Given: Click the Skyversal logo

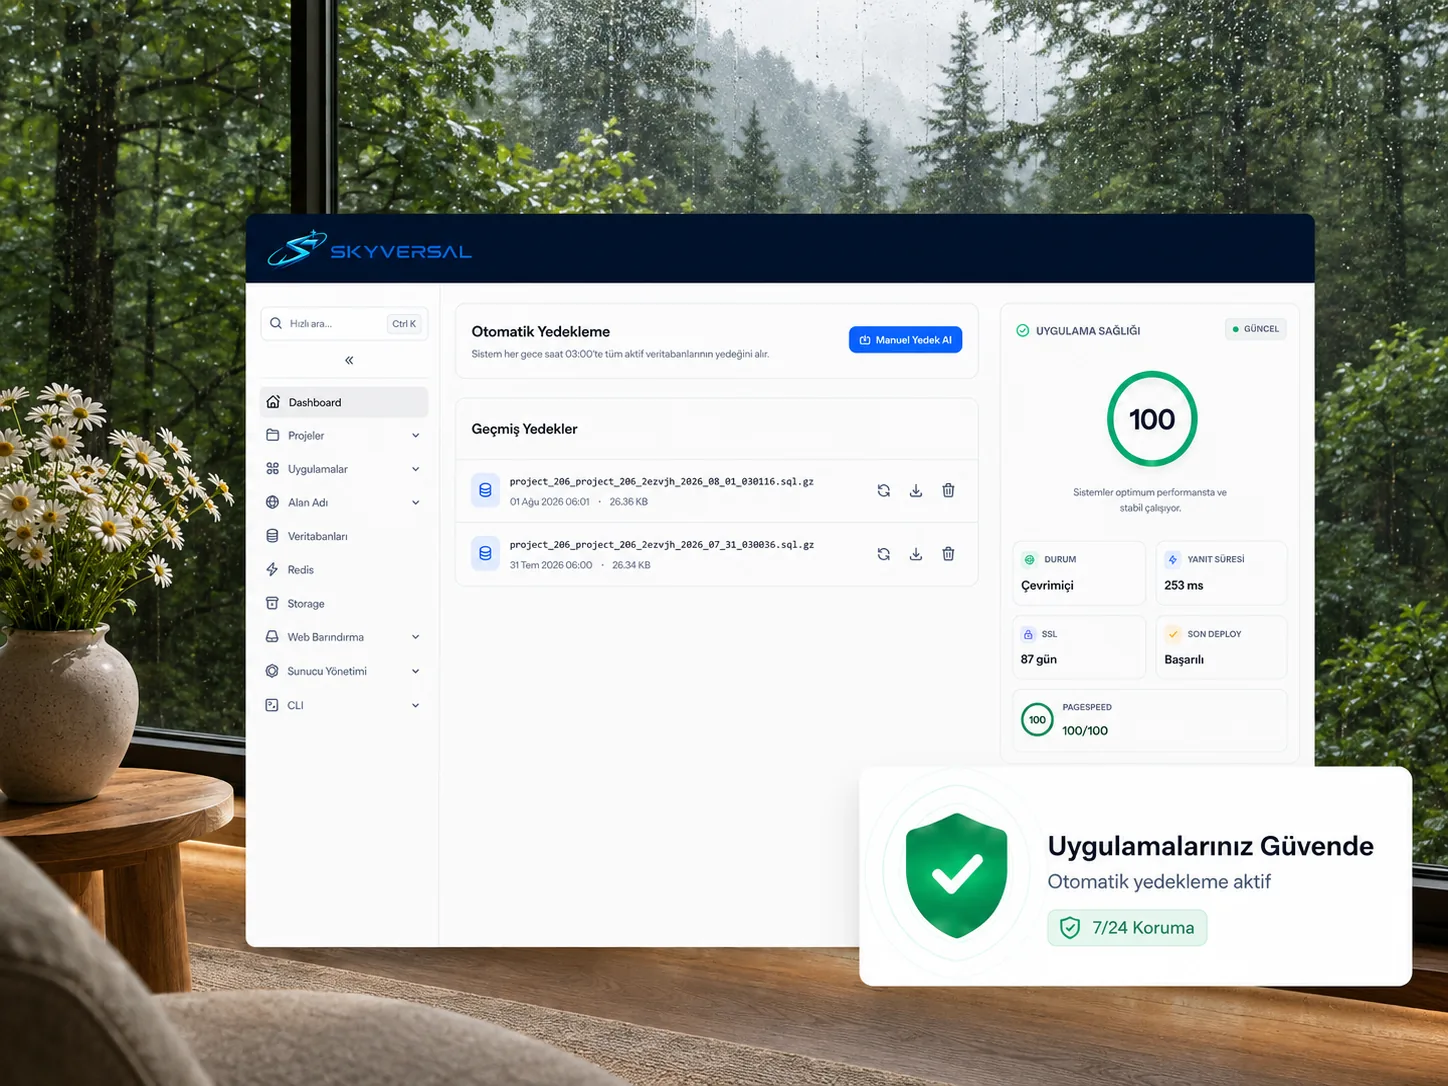Looking at the screenshot, I should [369, 249].
